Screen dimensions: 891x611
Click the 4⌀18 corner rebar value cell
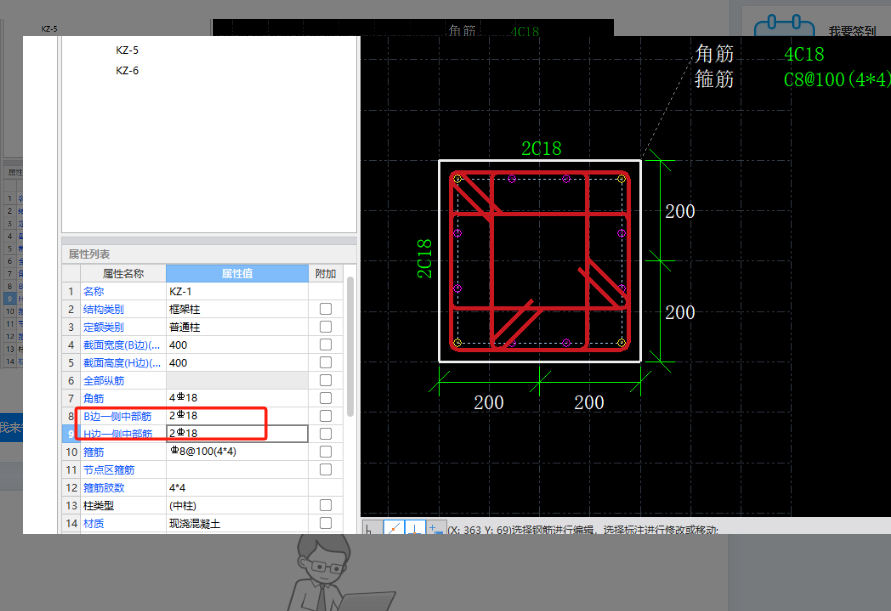point(237,398)
